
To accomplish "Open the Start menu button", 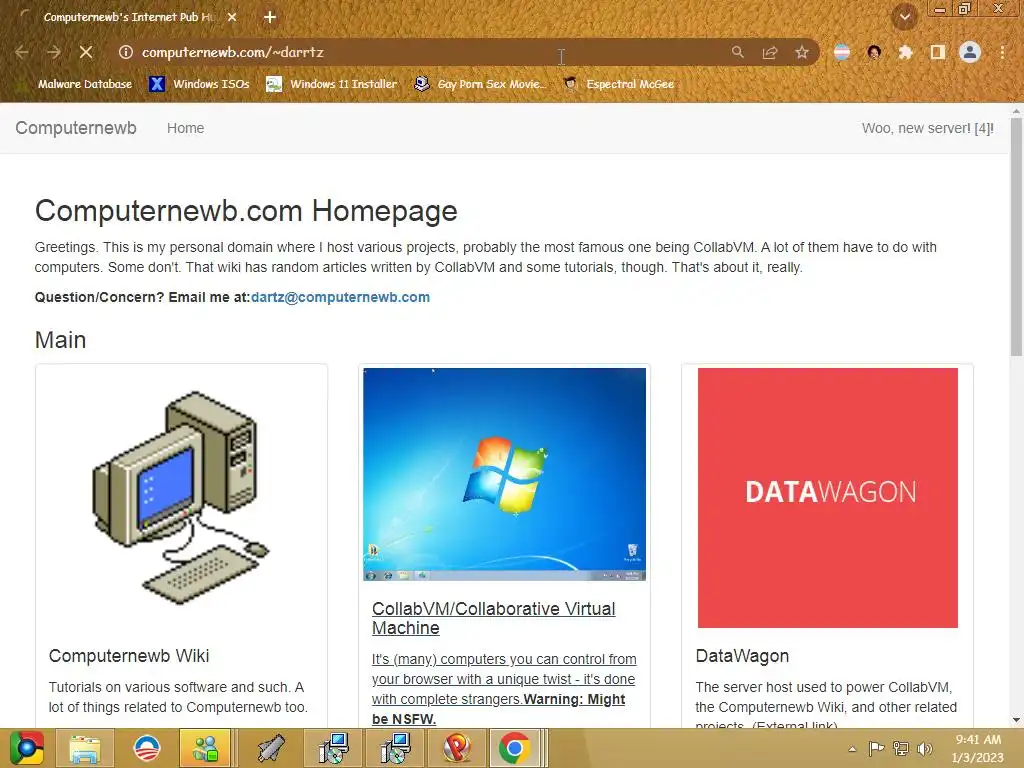I will 26,748.
